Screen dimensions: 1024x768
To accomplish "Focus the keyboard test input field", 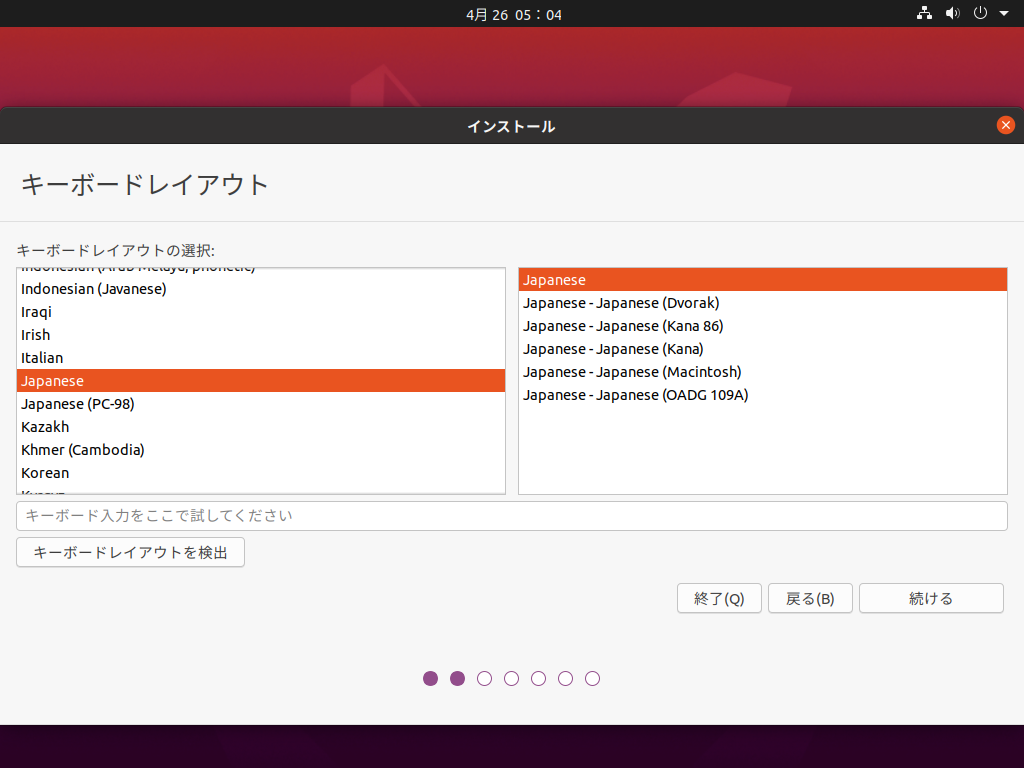I will coord(511,516).
